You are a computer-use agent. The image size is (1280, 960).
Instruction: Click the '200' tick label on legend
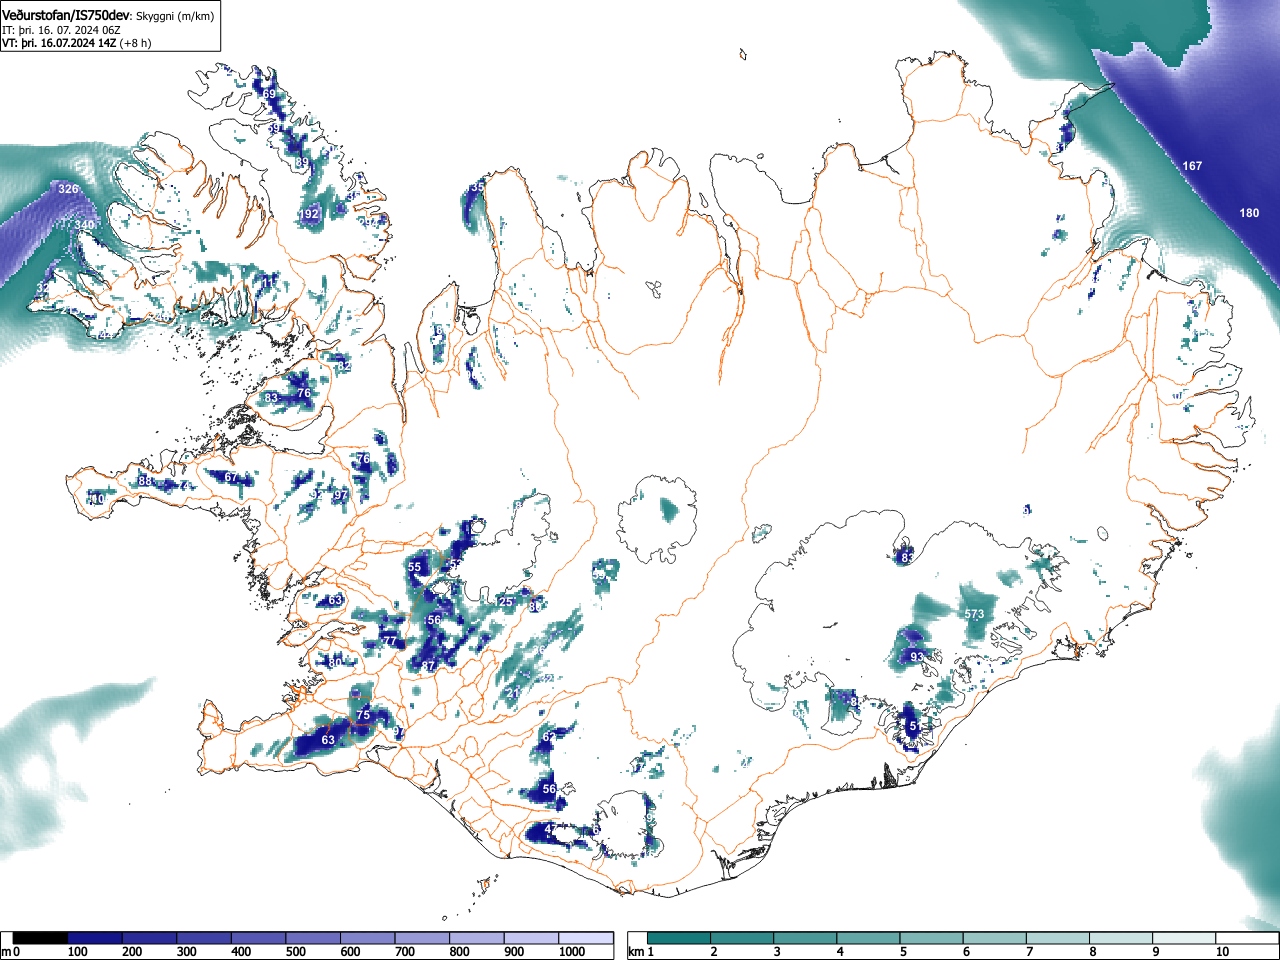[x=132, y=952]
